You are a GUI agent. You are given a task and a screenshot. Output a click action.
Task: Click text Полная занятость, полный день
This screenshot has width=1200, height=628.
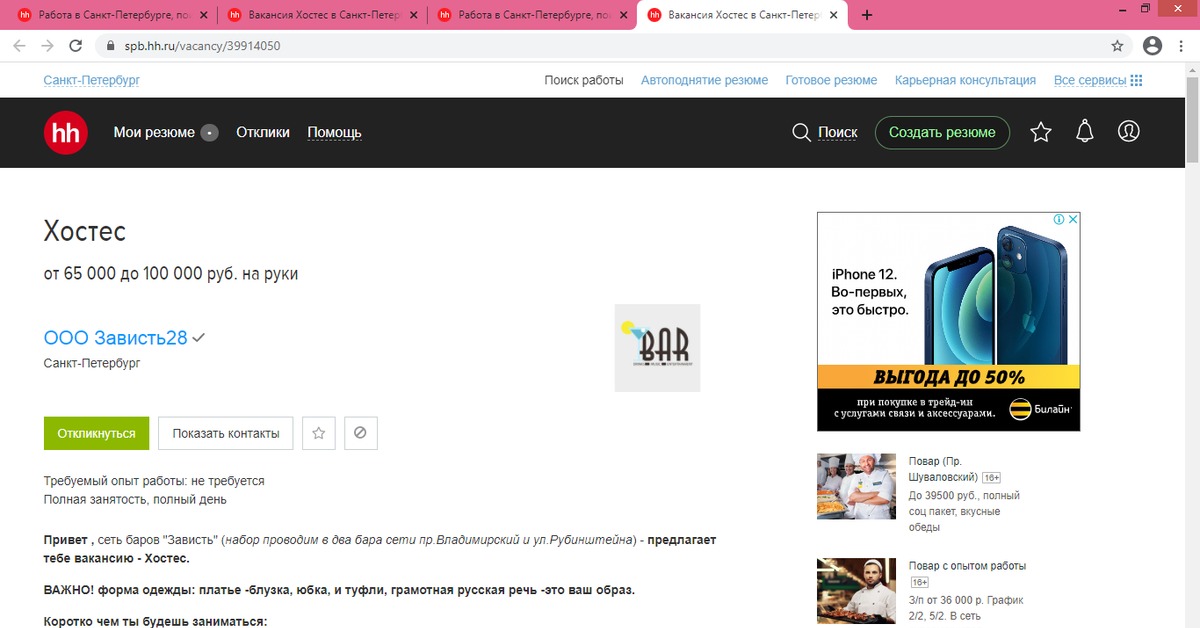[135, 499]
